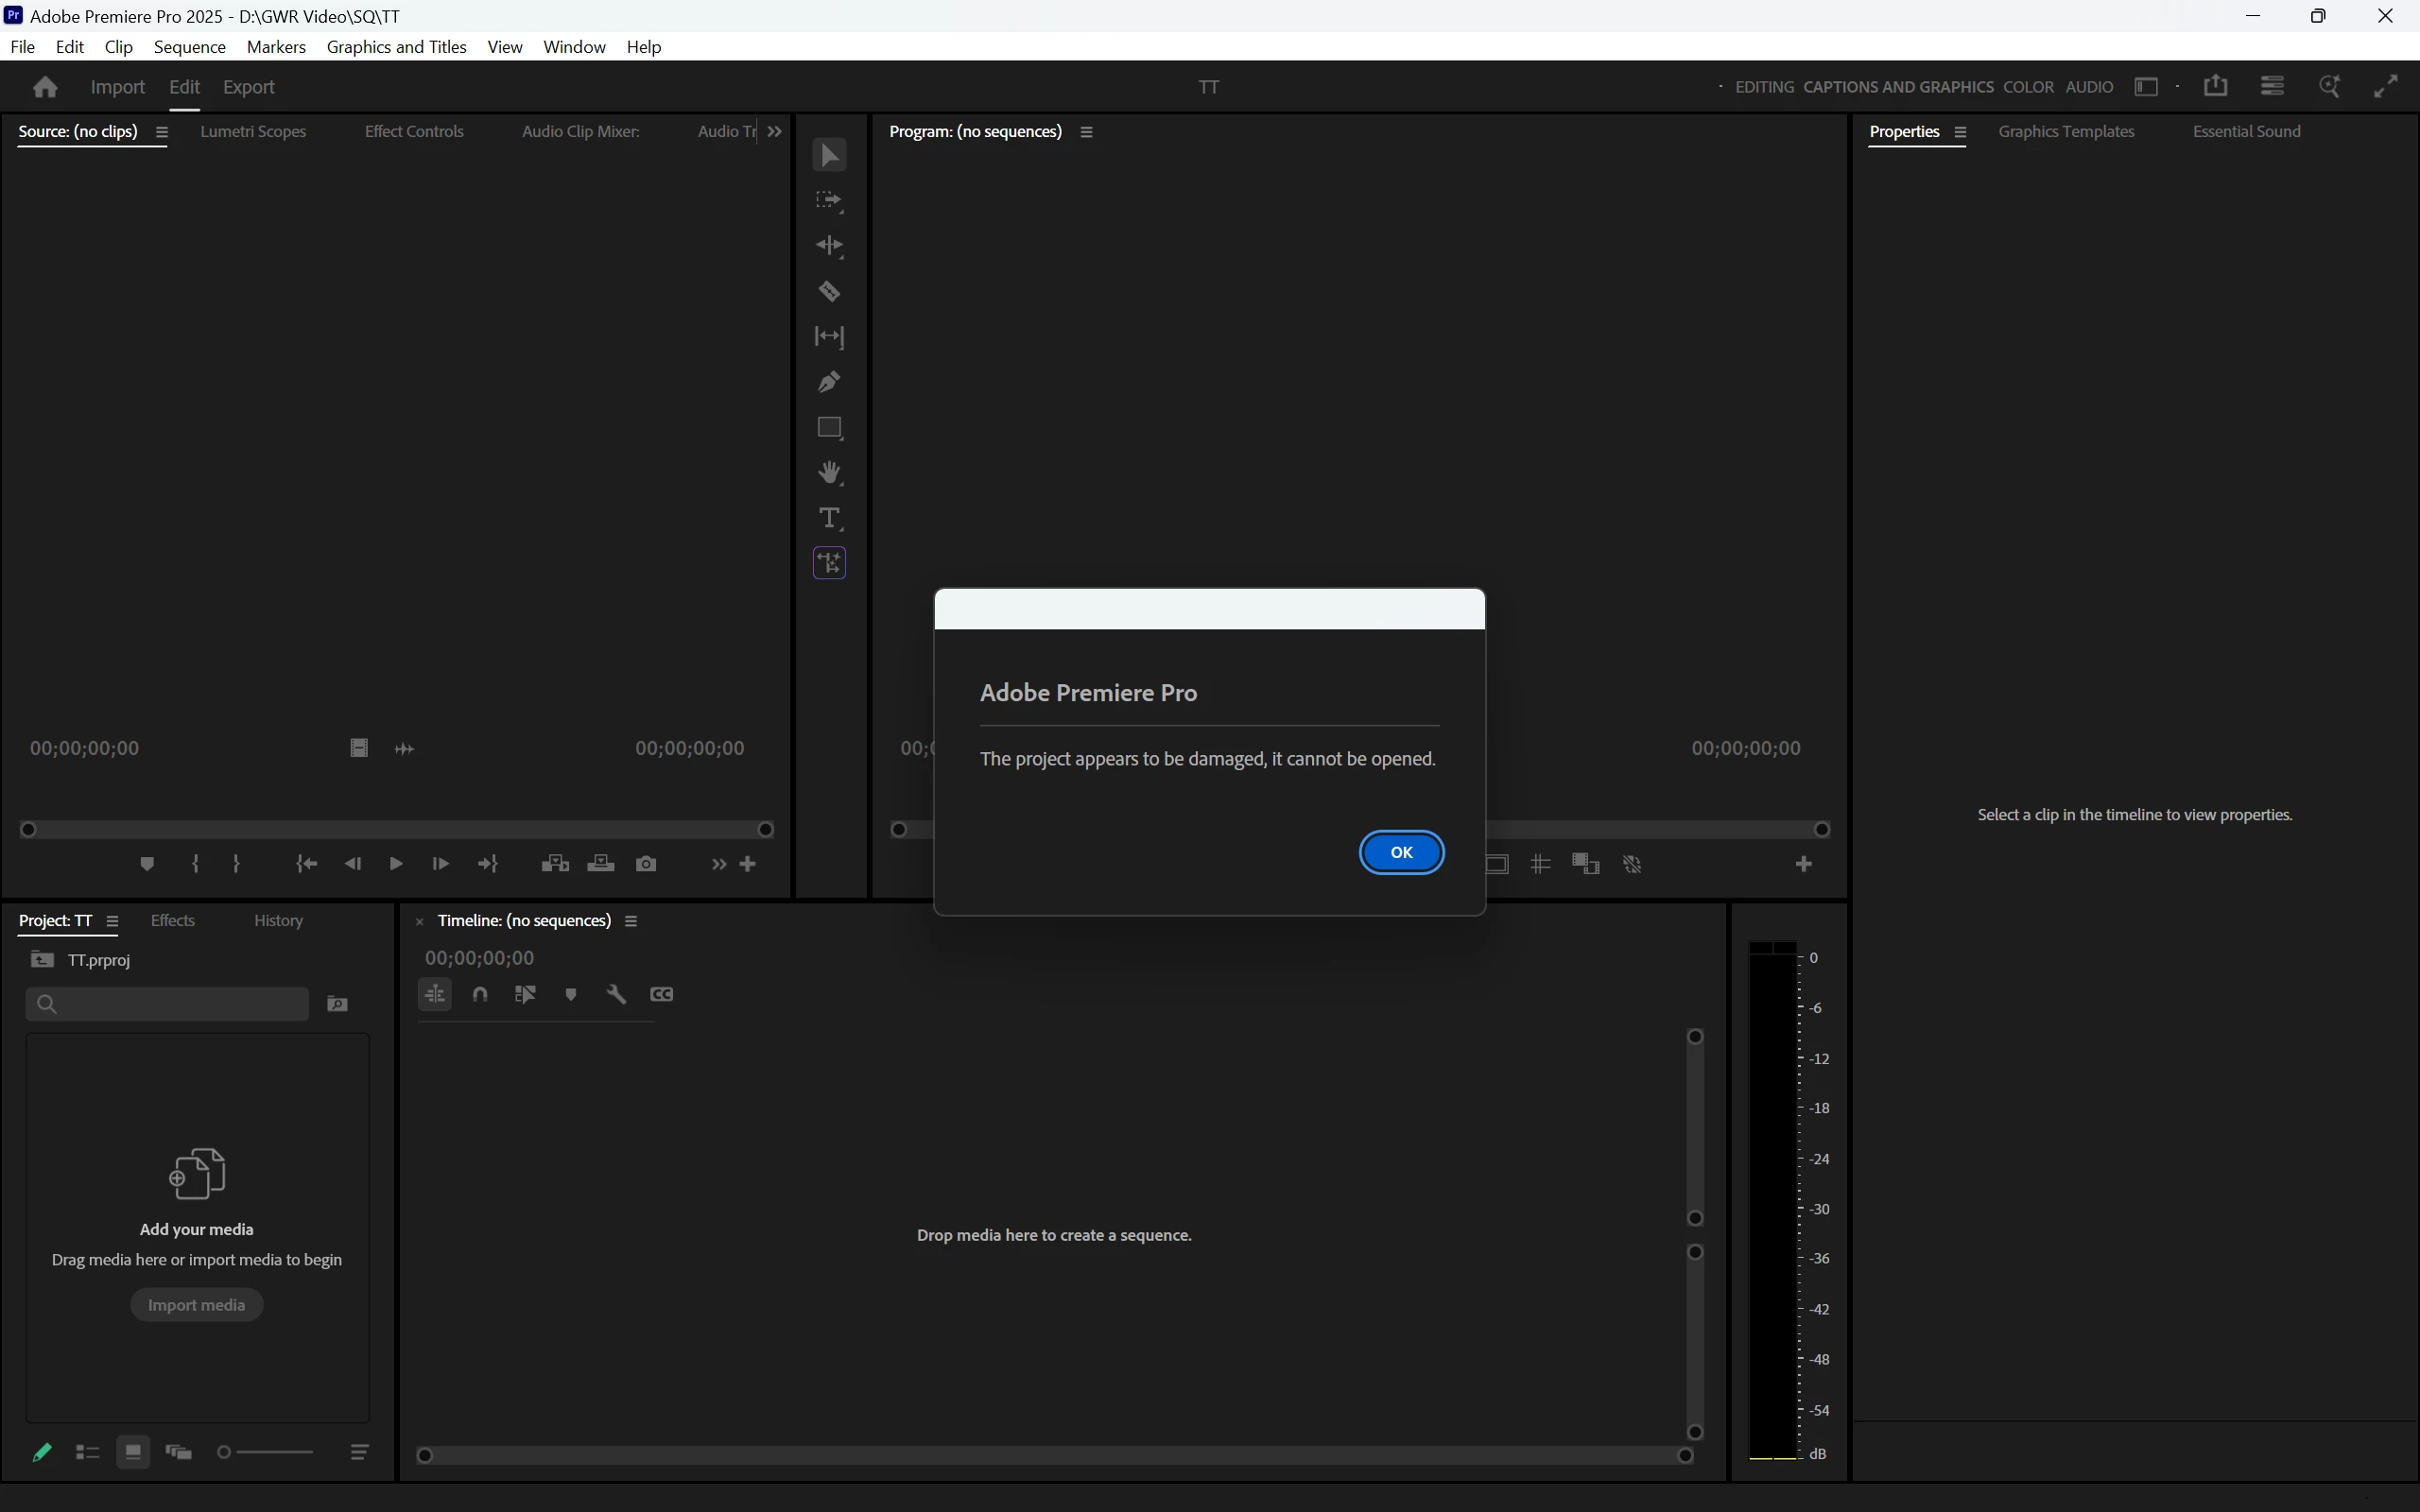This screenshot has height=1512, width=2420.
Task: Toggle Linked Selection in Timeline
Action: pyautogui.click(x=525, y=994)
